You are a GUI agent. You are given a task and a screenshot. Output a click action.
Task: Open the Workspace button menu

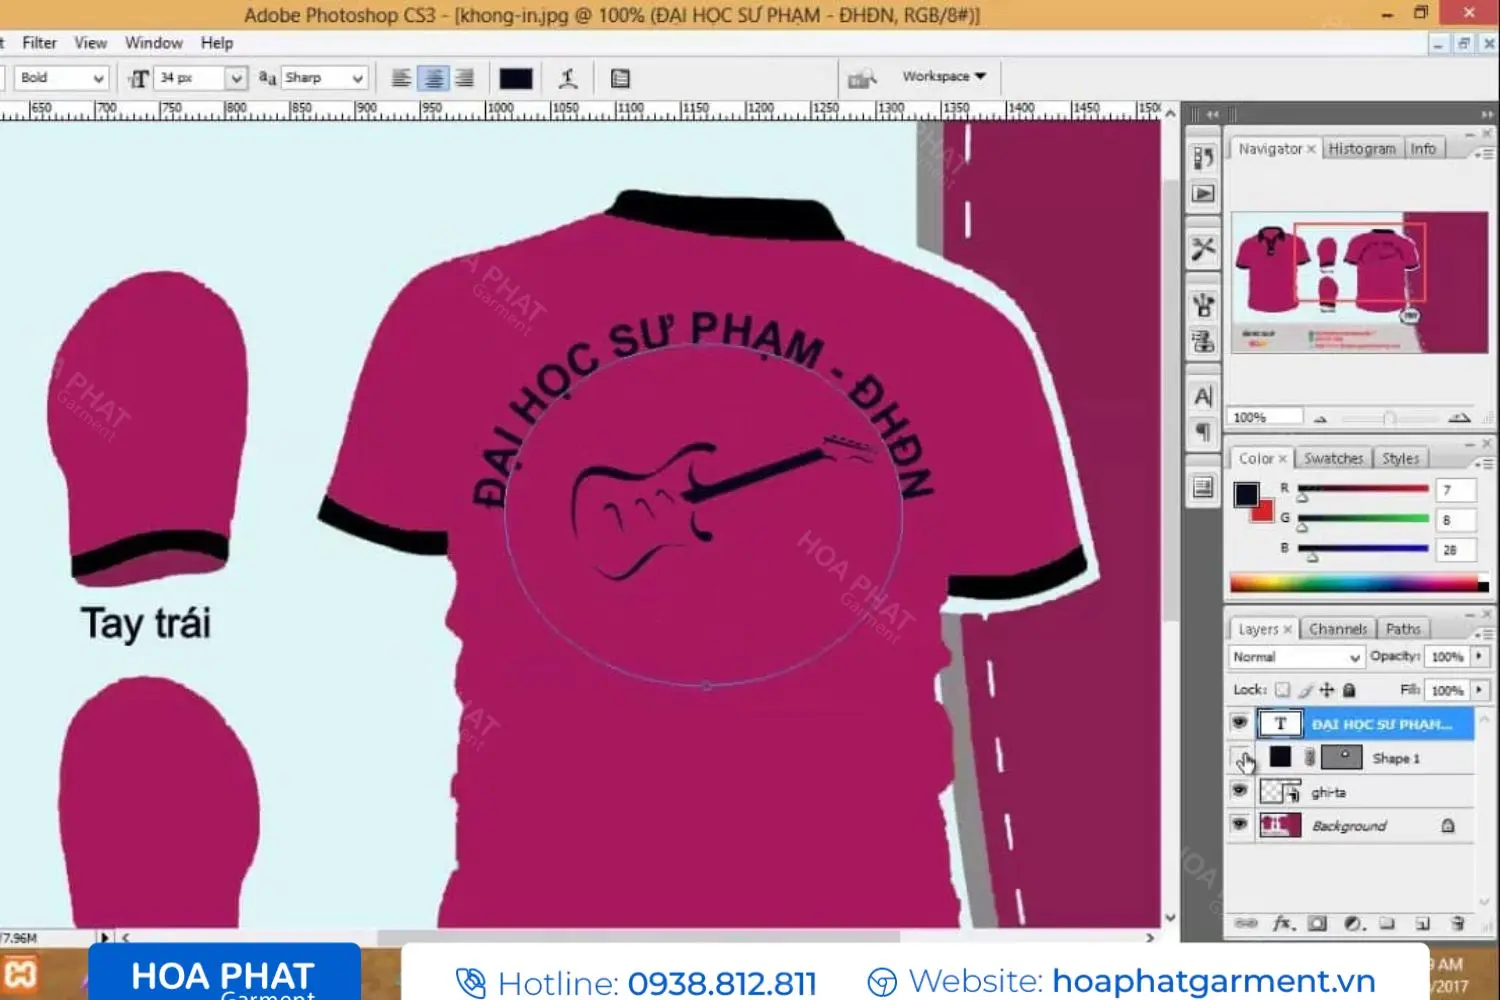[x=943, y=76]
